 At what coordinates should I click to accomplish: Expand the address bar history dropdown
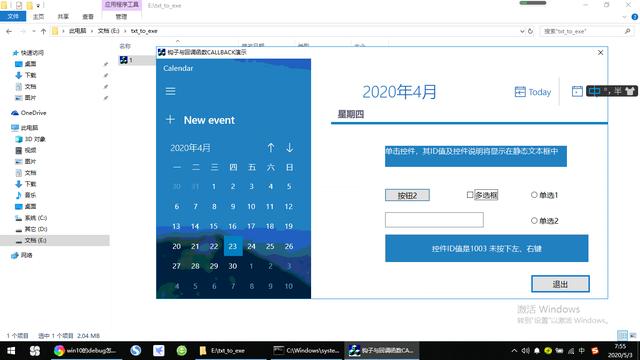tap(522, 31)
